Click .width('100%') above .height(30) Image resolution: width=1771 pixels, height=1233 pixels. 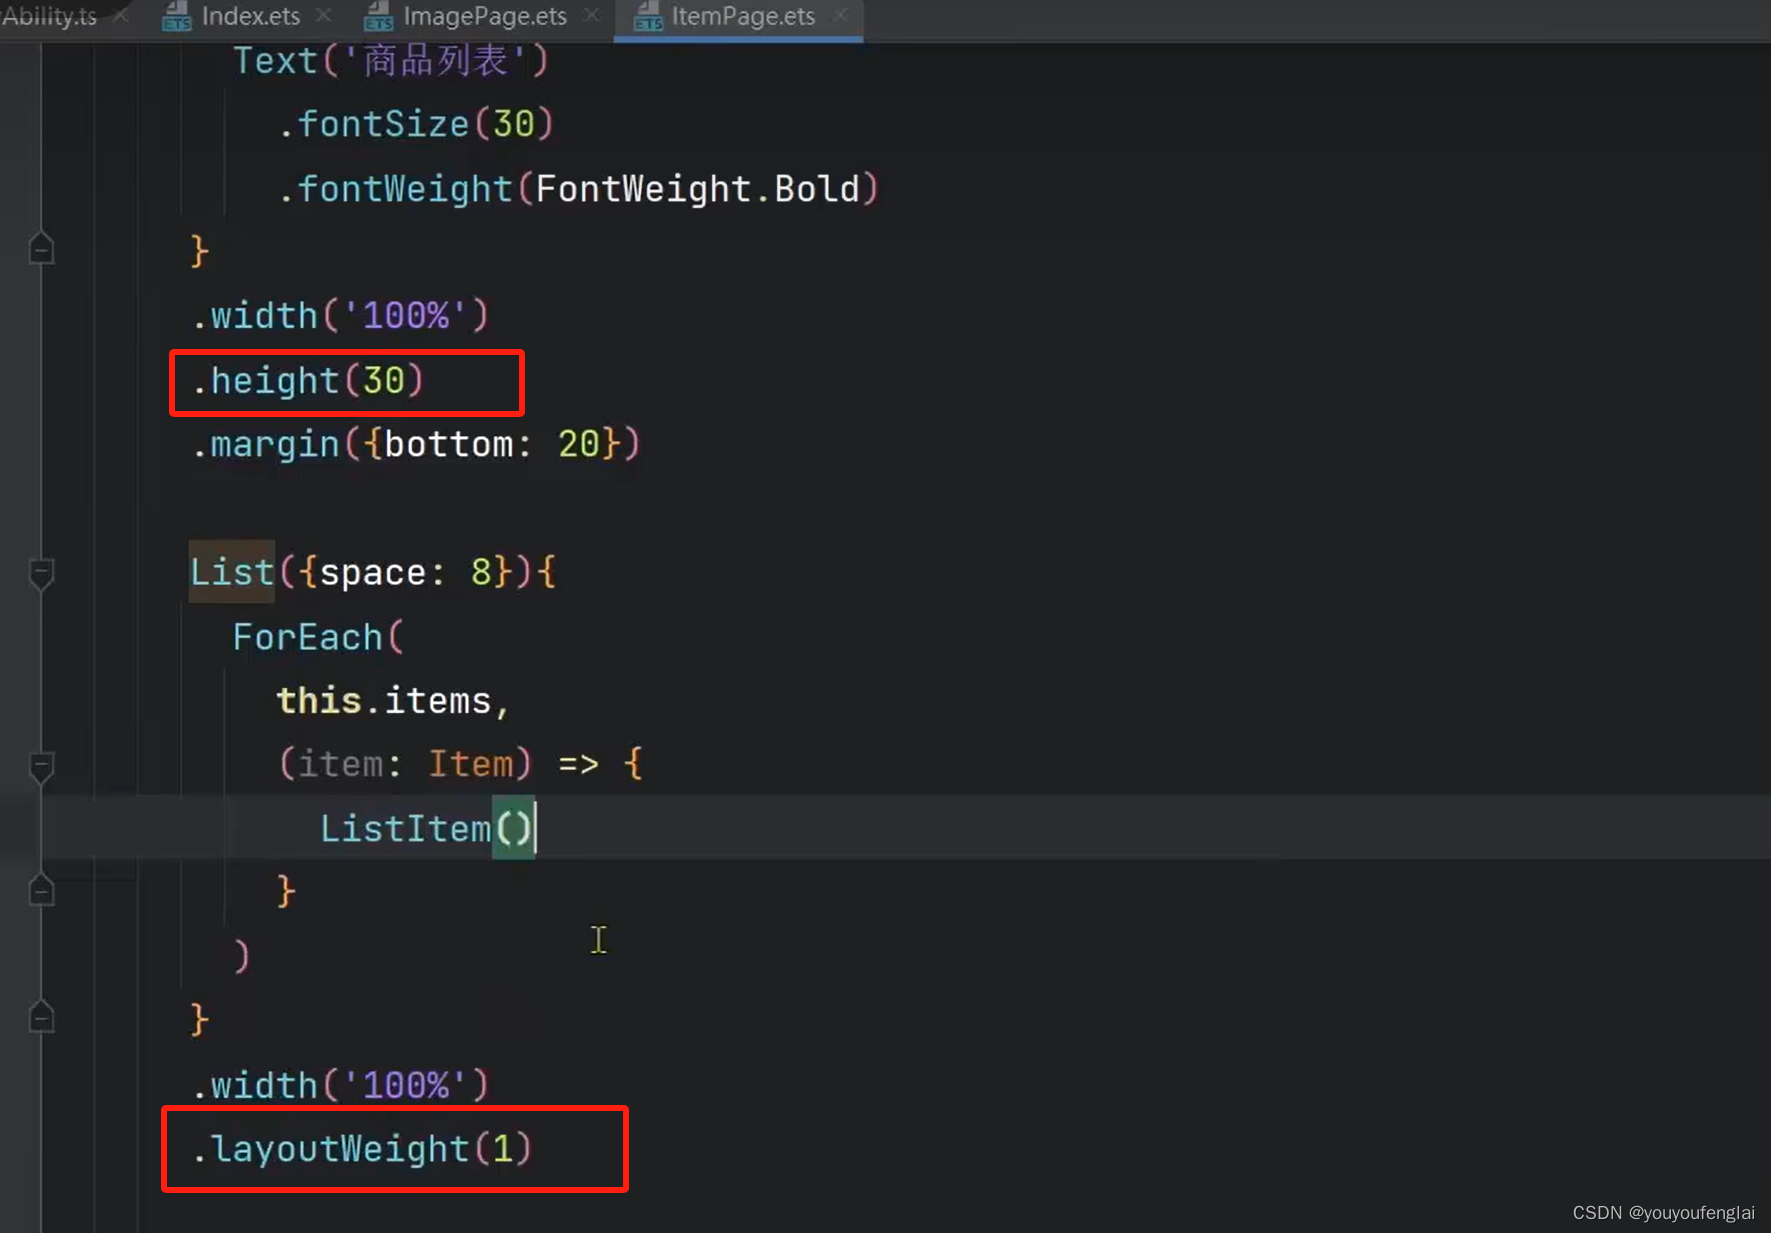340,316
